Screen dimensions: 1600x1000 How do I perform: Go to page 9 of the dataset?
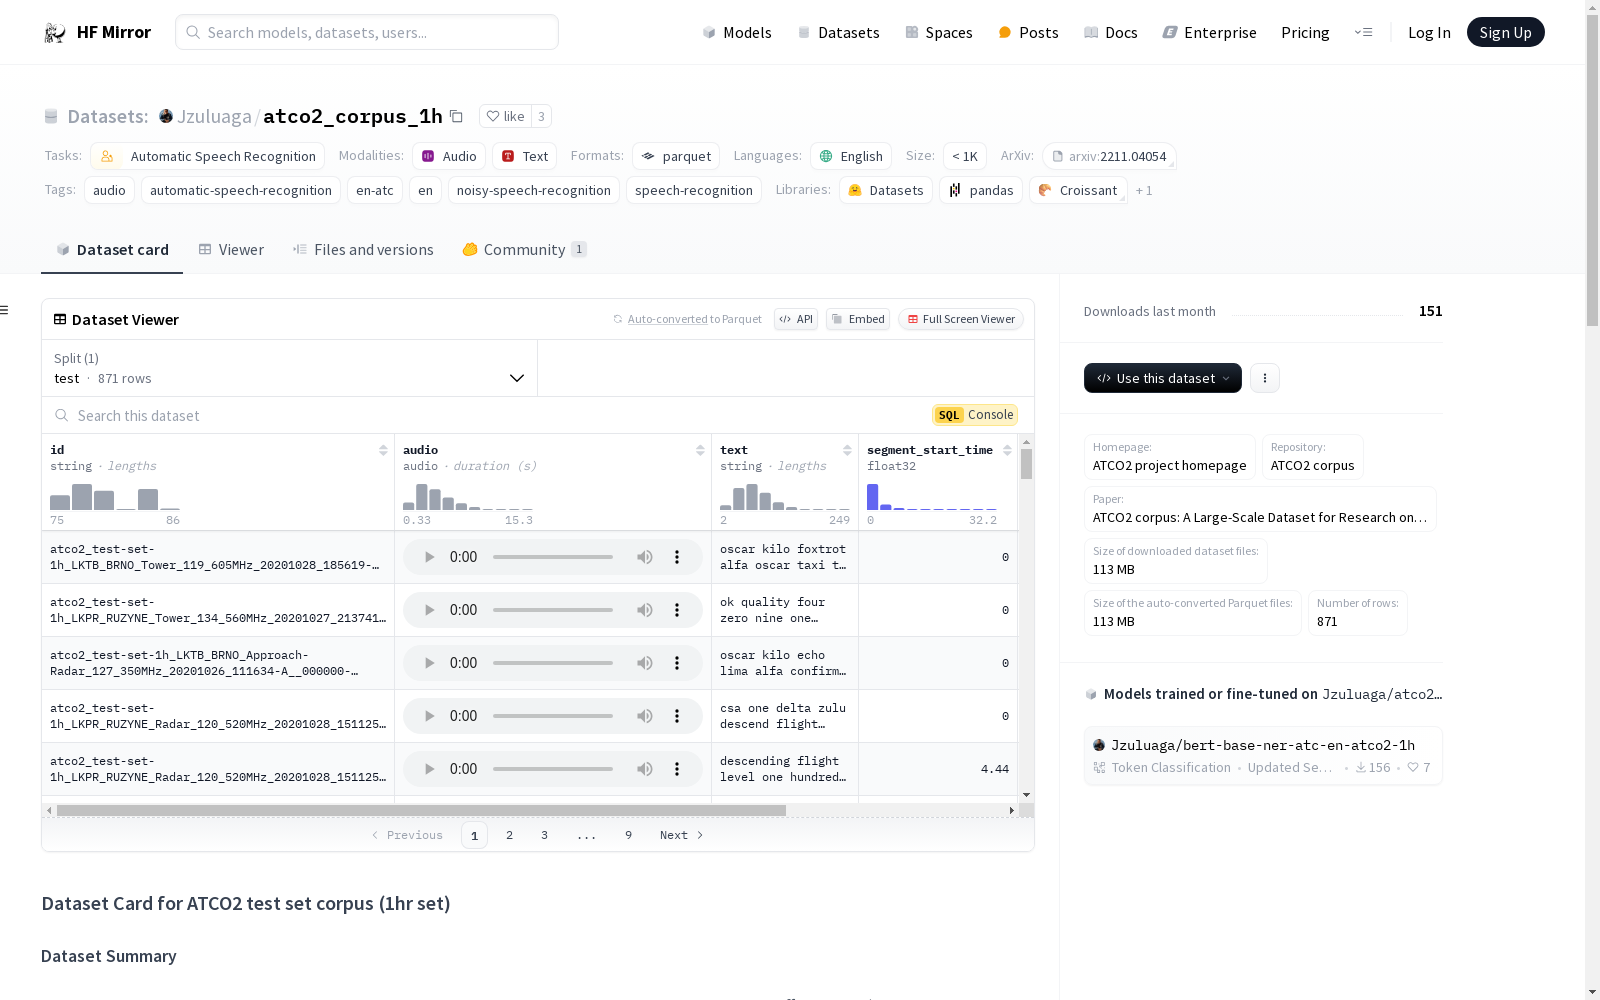(x=628, y=835)
